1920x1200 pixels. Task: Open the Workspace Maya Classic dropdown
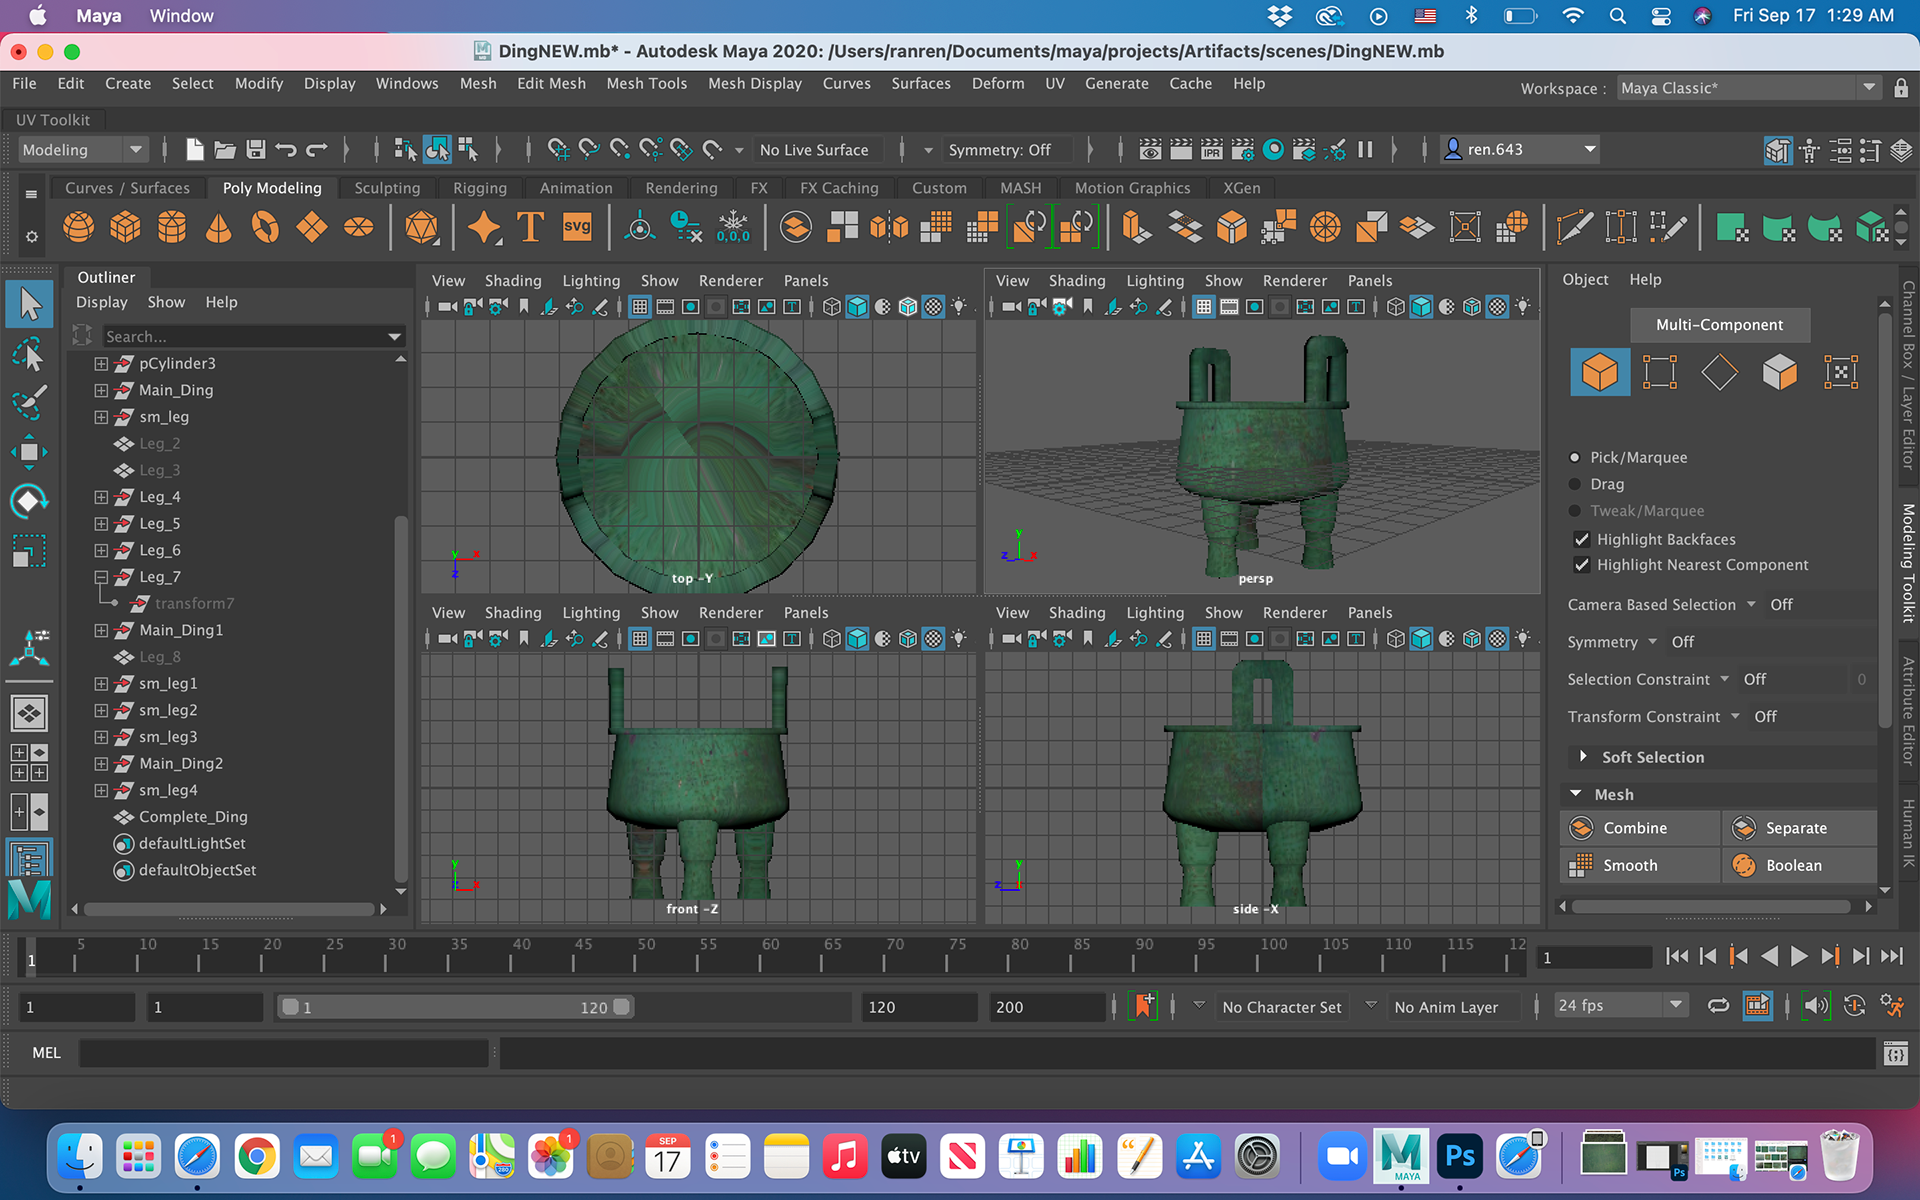click(x=1748, y=88)
